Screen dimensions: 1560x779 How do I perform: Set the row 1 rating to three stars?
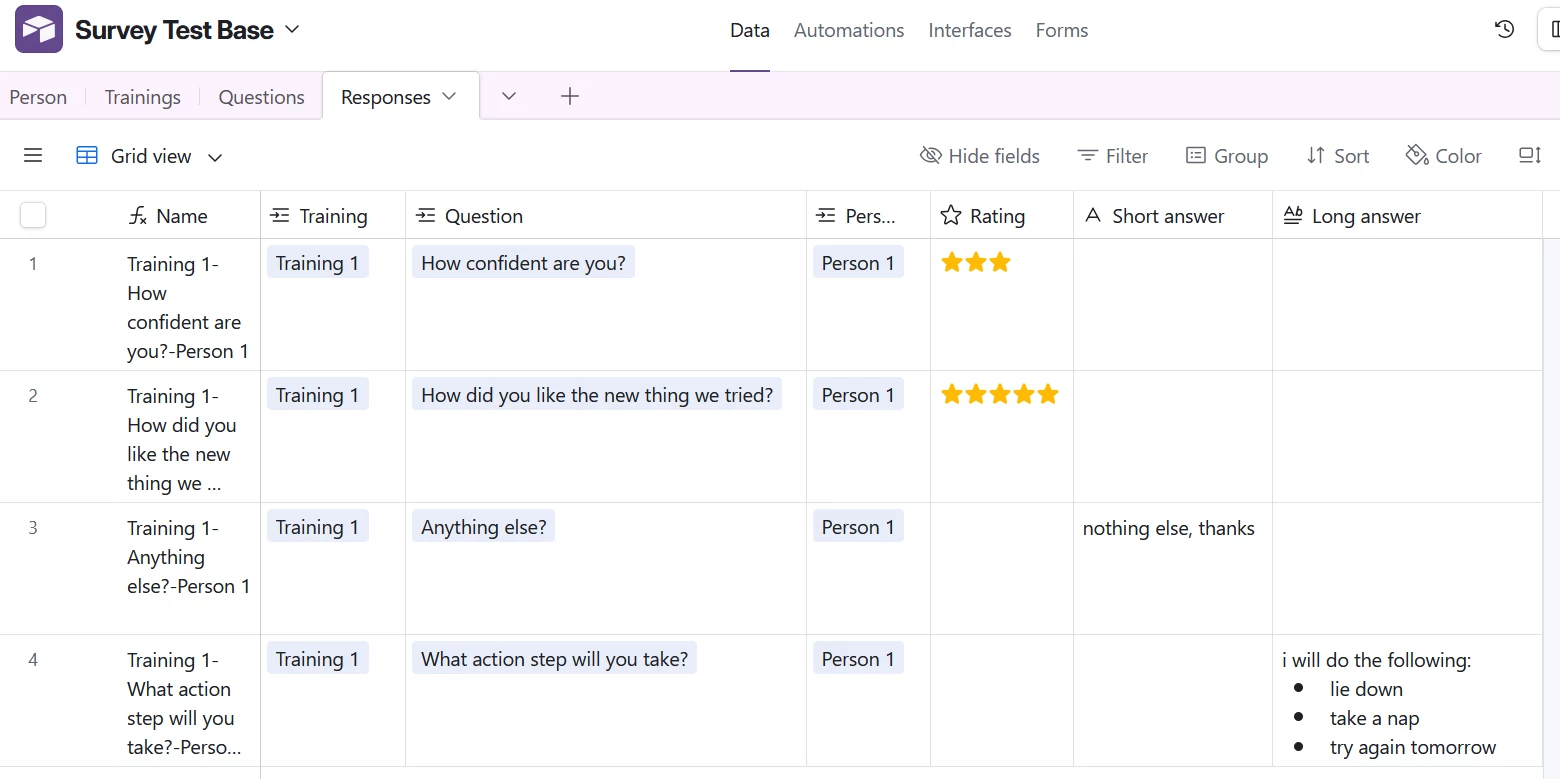(x=999, y=263)
